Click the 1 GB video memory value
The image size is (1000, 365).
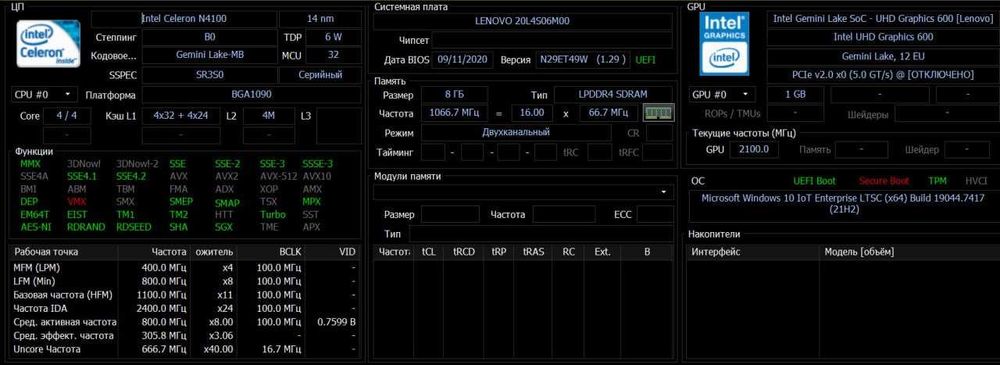[x=795, y=95]
